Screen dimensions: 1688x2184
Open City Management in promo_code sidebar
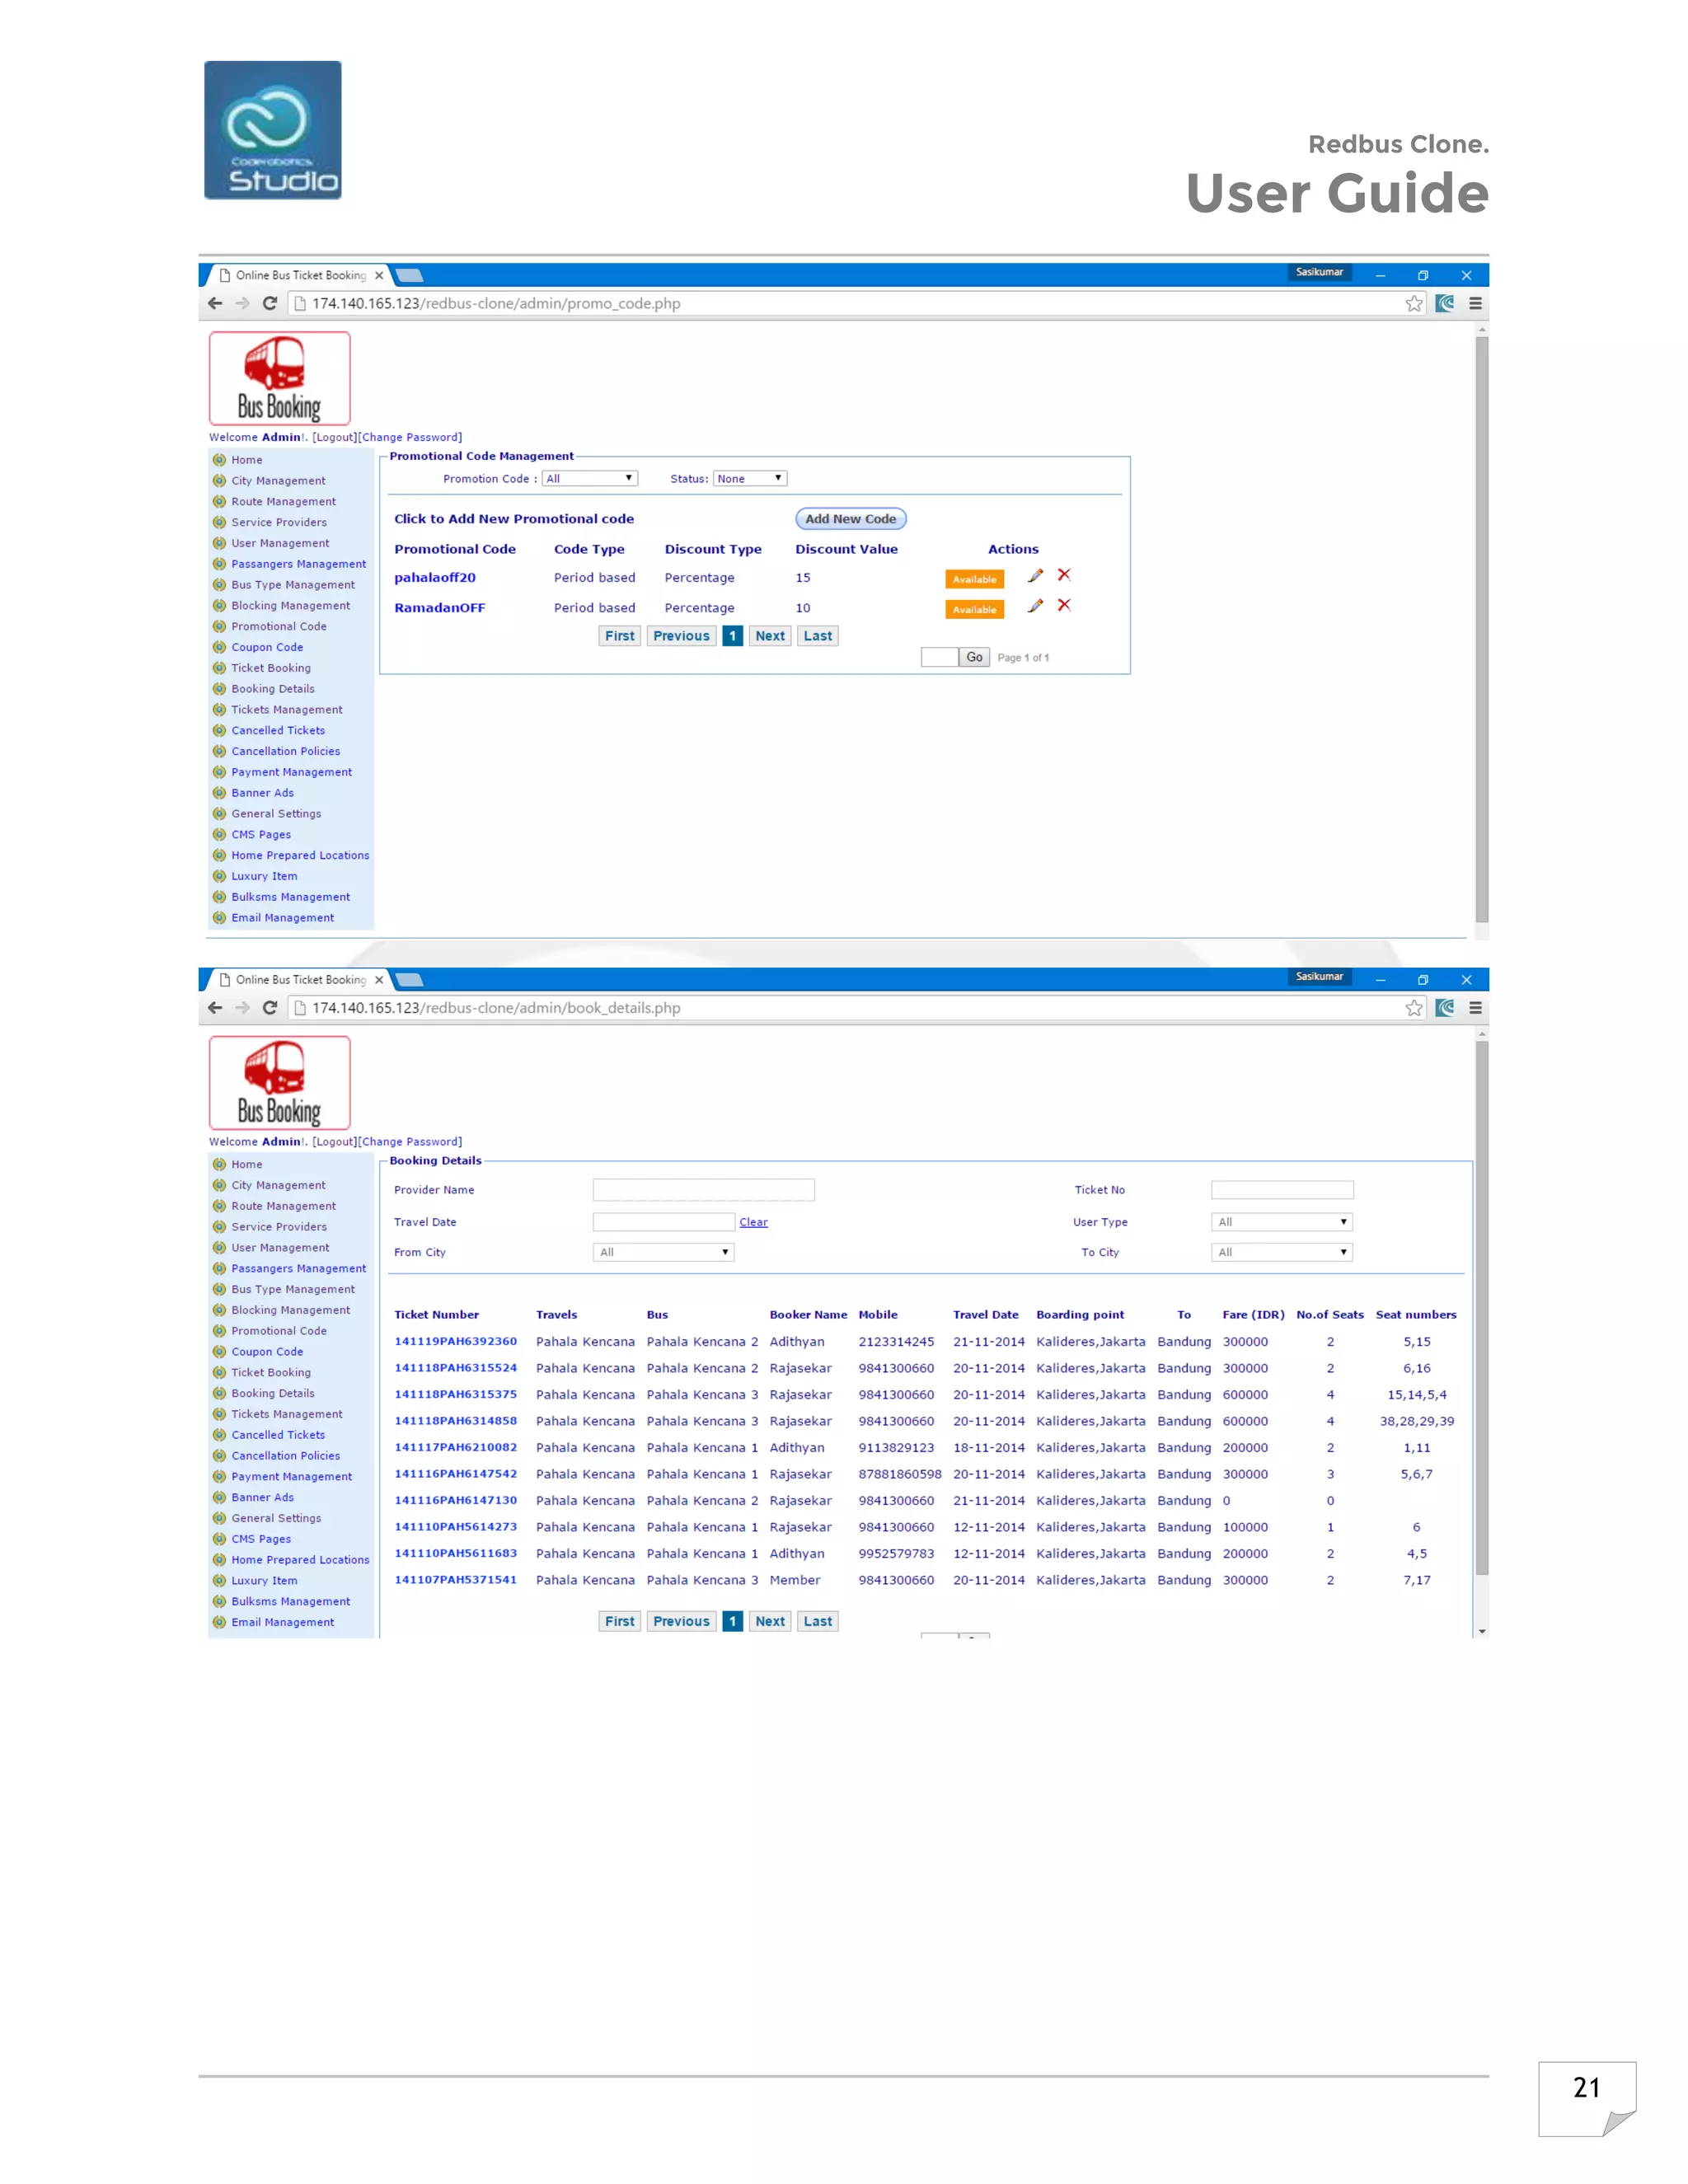[278, 481]
